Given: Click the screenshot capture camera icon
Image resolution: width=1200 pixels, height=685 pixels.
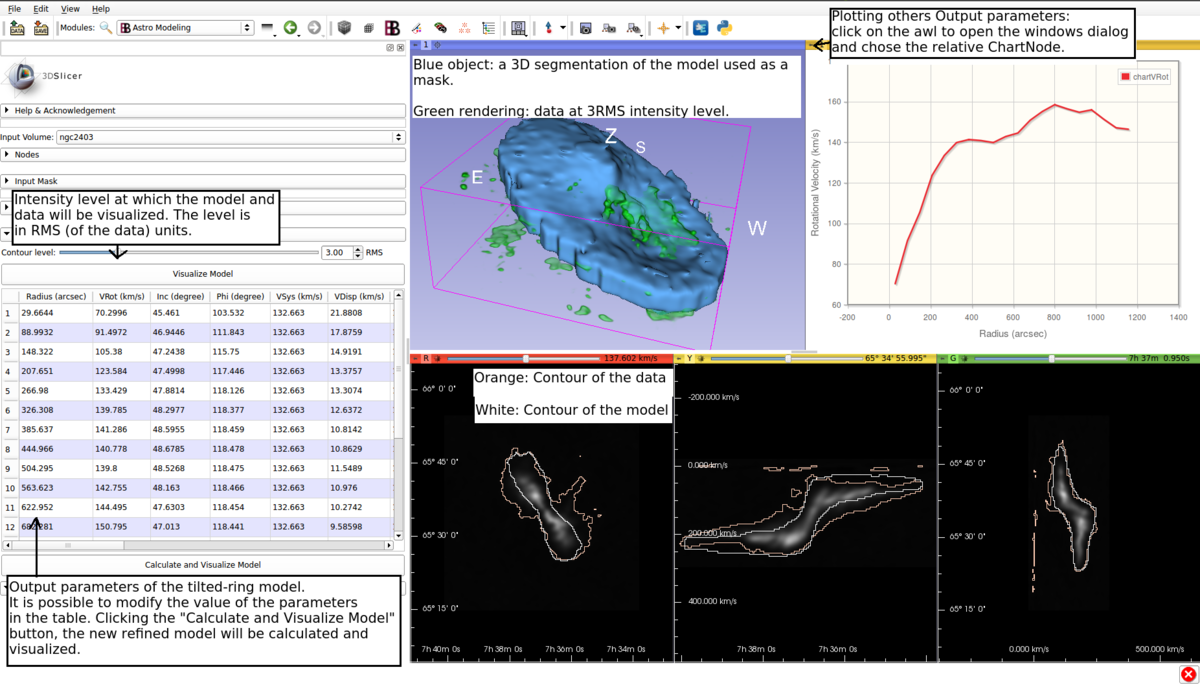Looking at the screenshot, I should 586,28.
